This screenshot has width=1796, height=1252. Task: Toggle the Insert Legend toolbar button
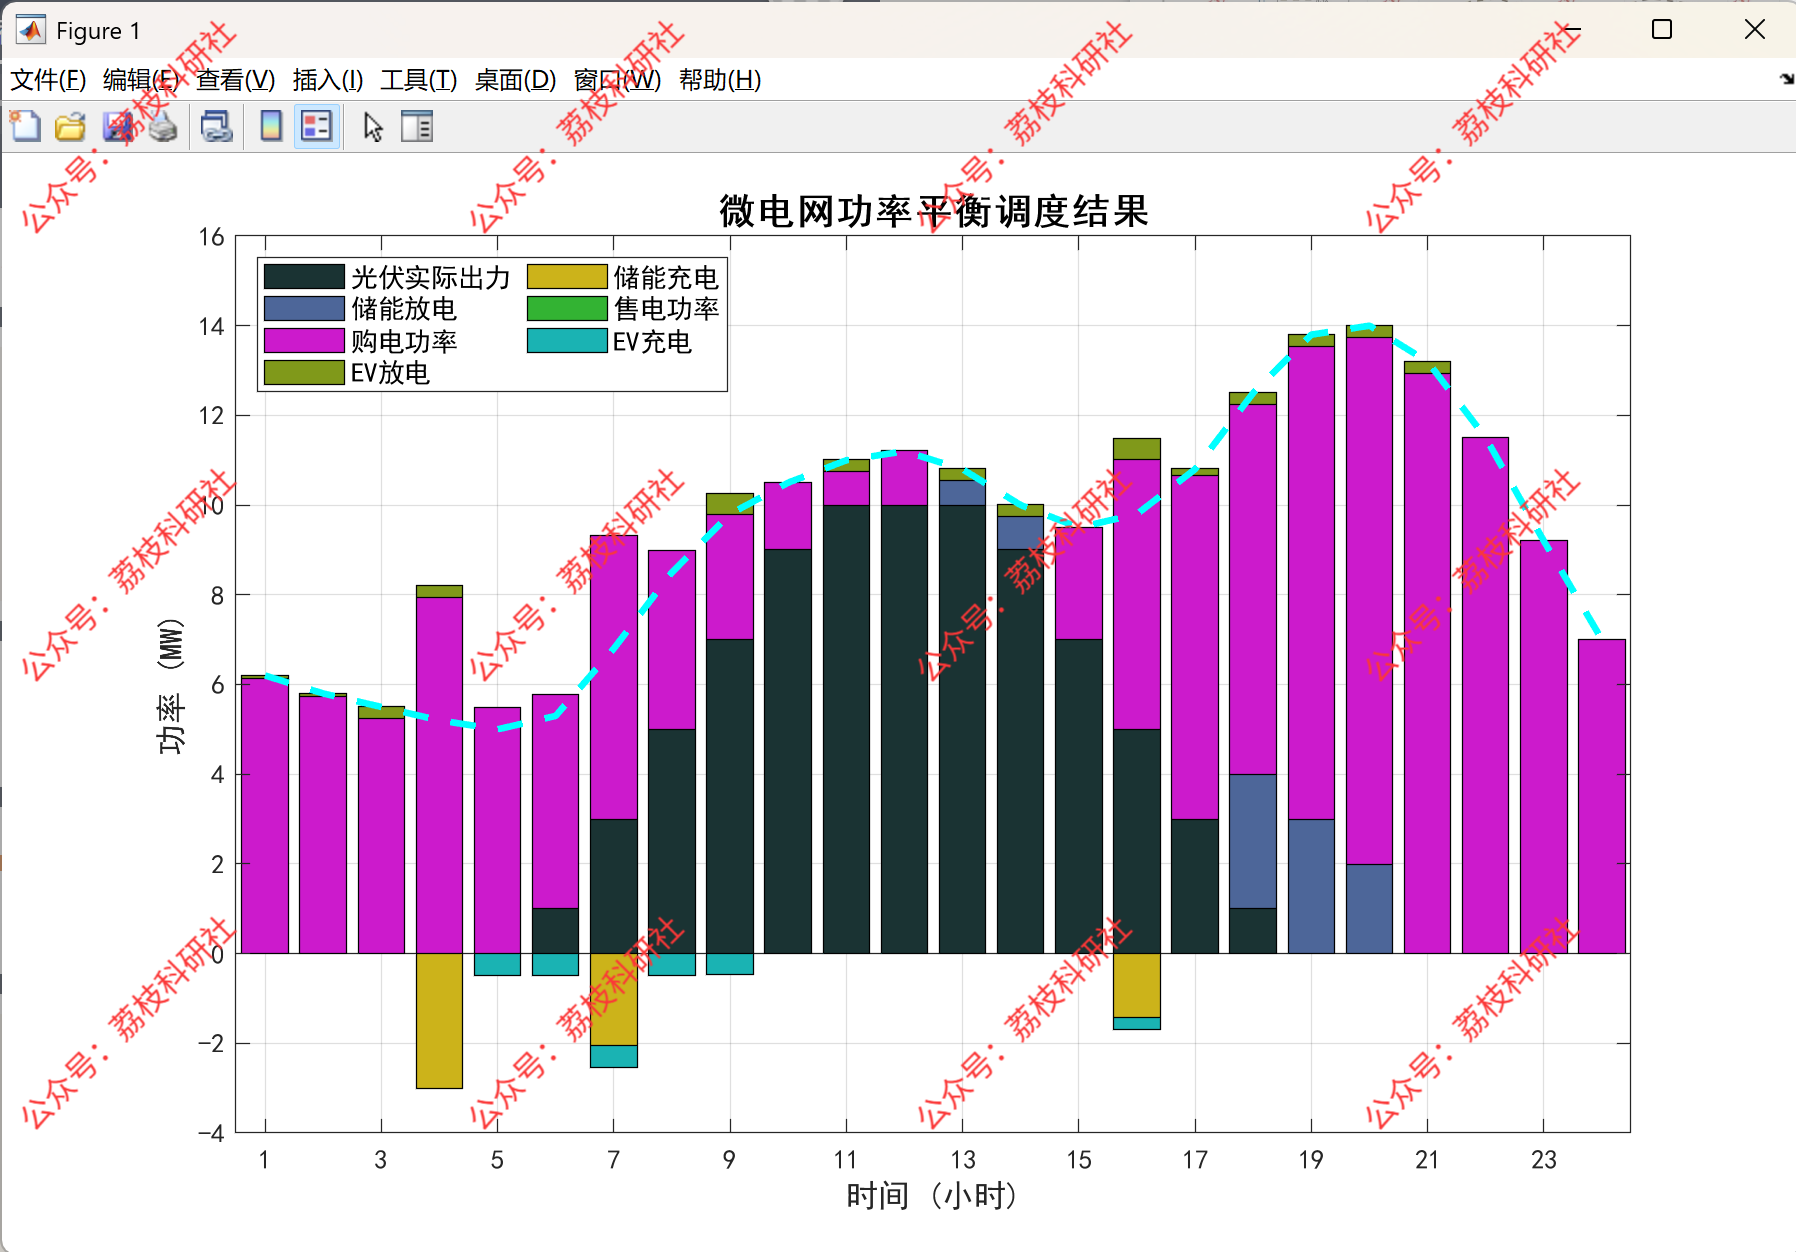click(x=317, y=127)
